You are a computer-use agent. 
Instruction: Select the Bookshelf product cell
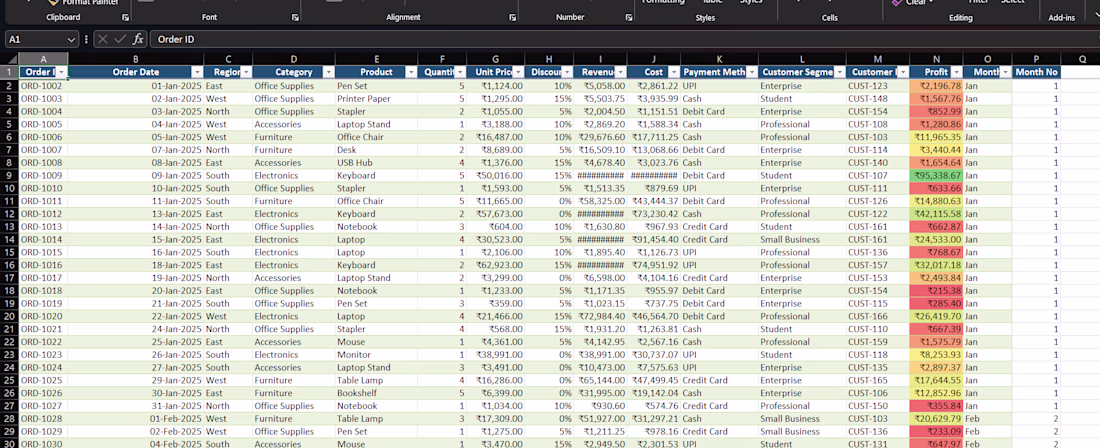pyautogui.click(x=377, y=393)
